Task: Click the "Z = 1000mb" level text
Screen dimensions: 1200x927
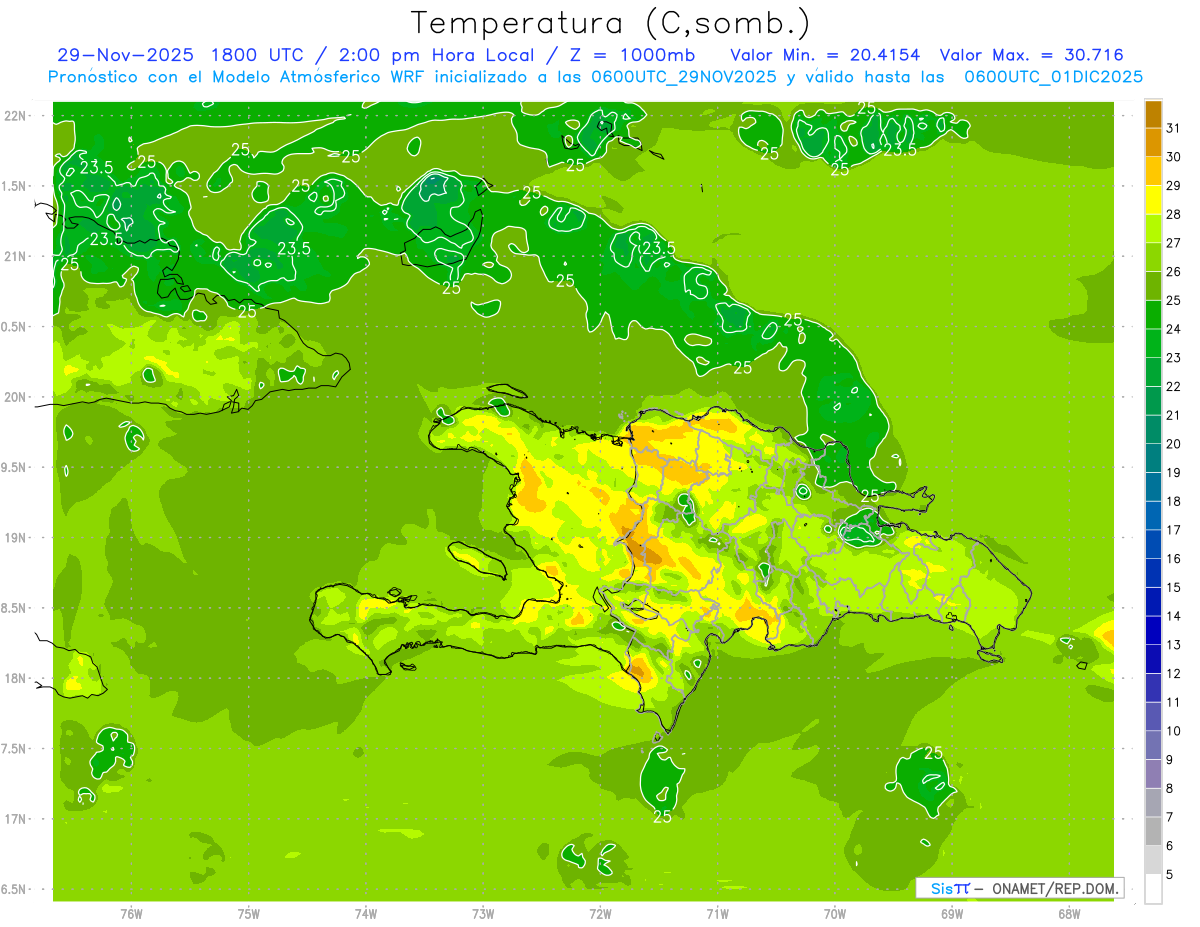Action: [634, 55]
